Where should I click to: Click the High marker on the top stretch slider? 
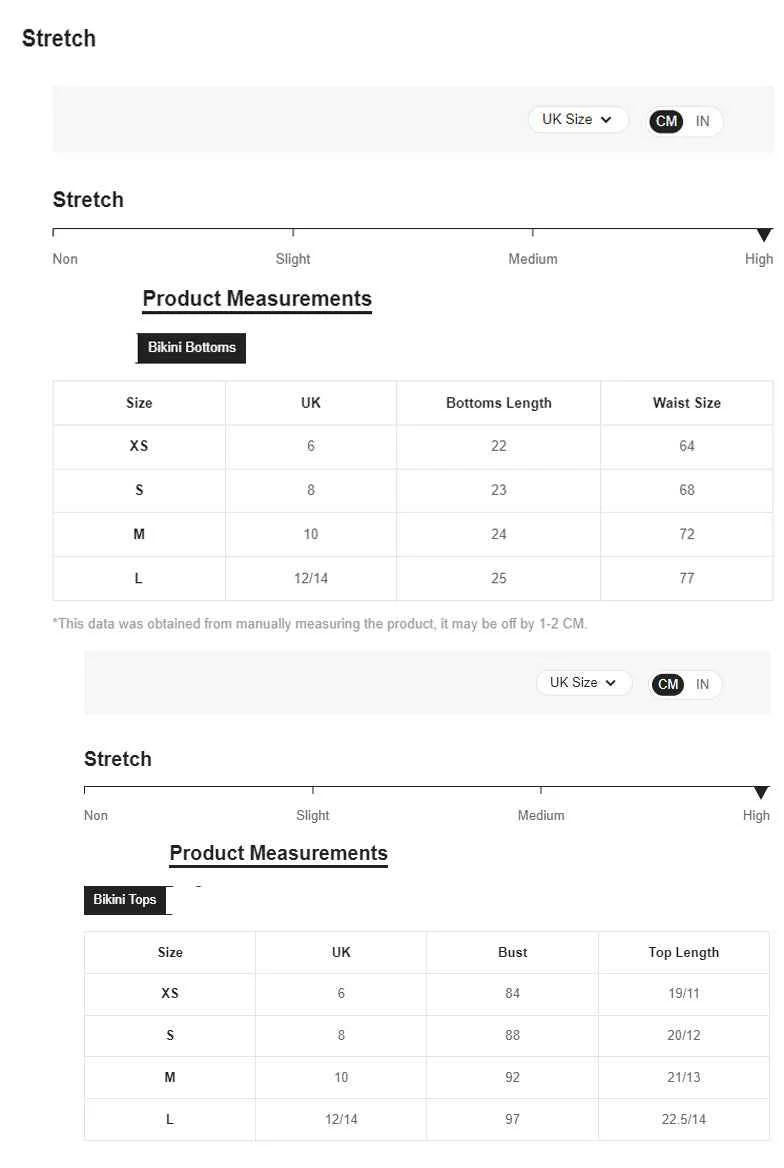pyautogui.click(x=763, y=235)
